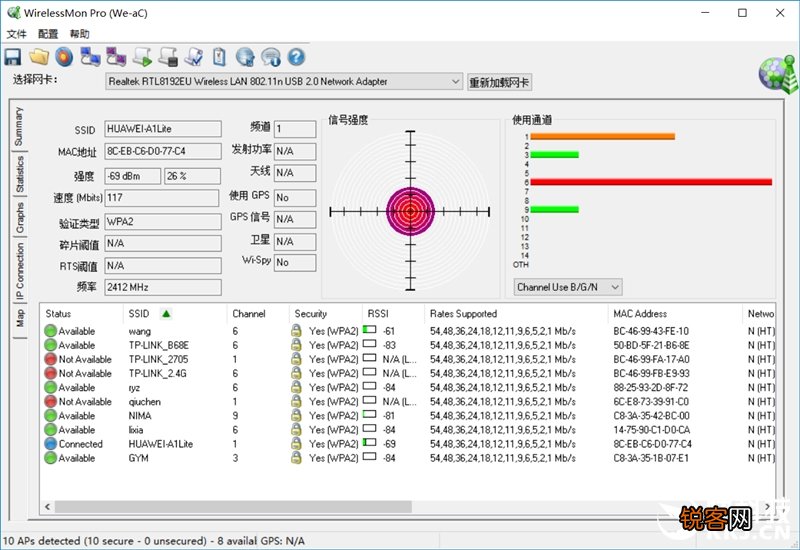Select MAC address BC-46-99-43-FE-10
This screenshot has width=800, height=550.
coord(651,331)
